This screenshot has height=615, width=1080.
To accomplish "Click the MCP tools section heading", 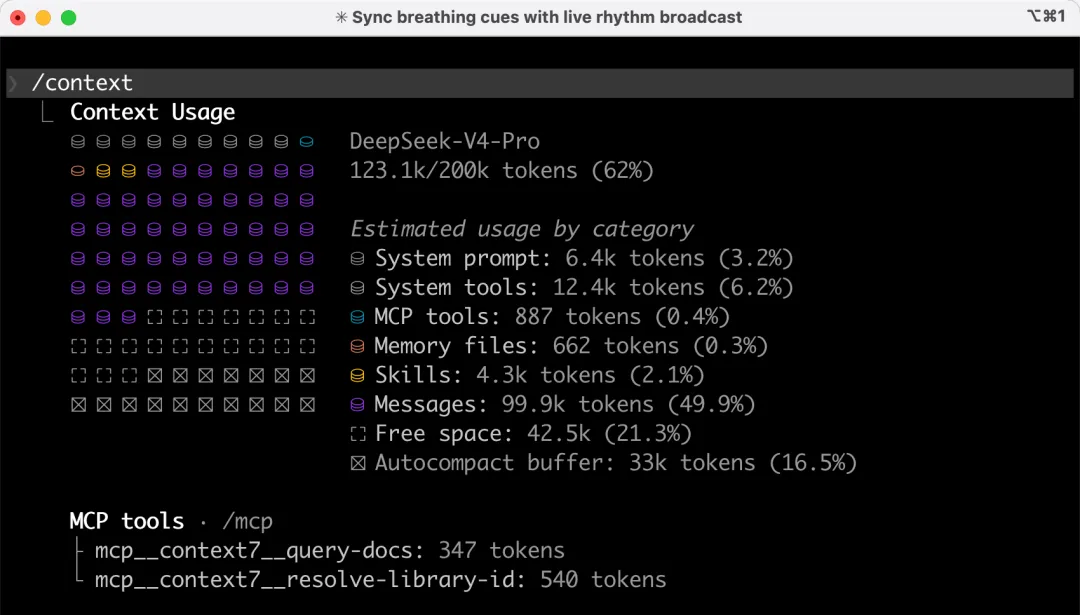I will tap(126, 521).
